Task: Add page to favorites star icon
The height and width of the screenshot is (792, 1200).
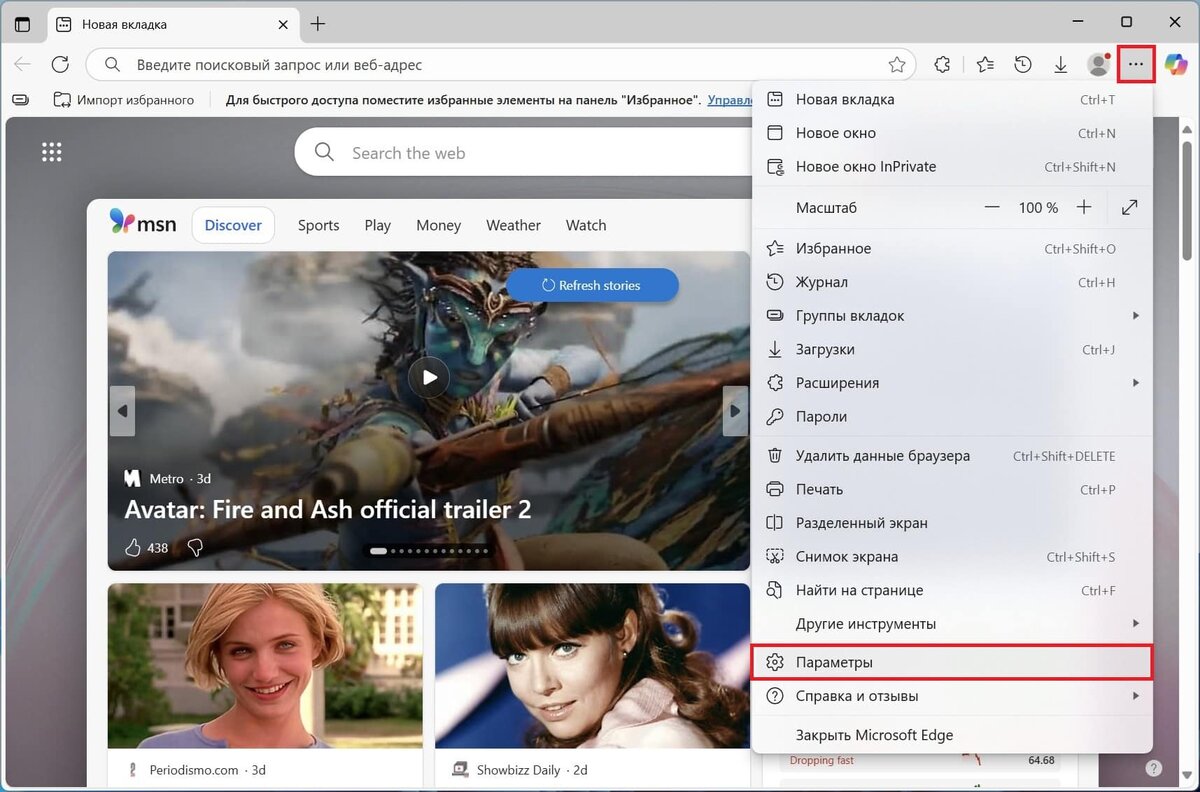Action: 897,65
